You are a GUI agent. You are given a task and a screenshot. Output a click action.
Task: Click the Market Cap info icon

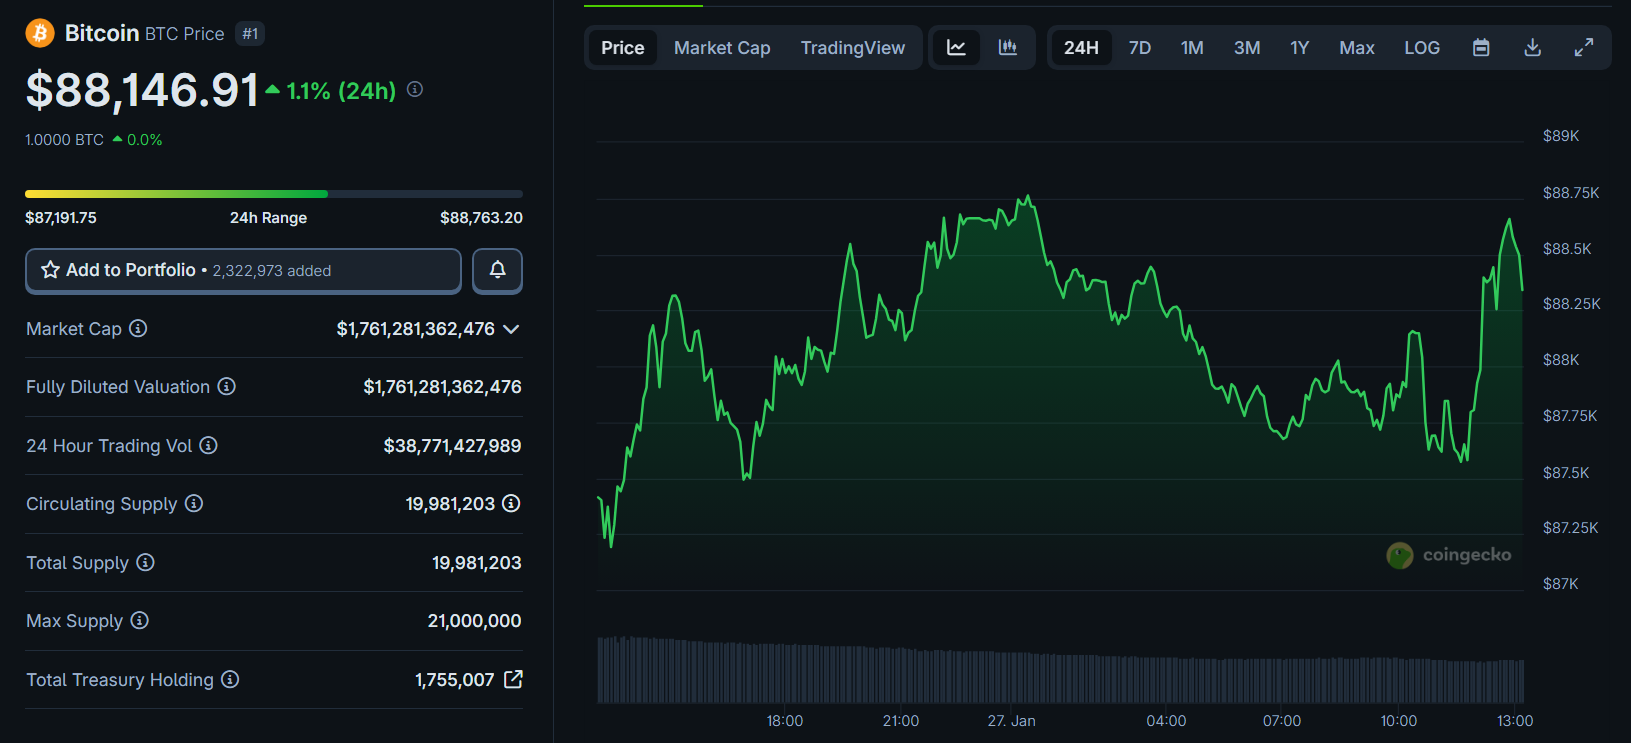[139, 328]
